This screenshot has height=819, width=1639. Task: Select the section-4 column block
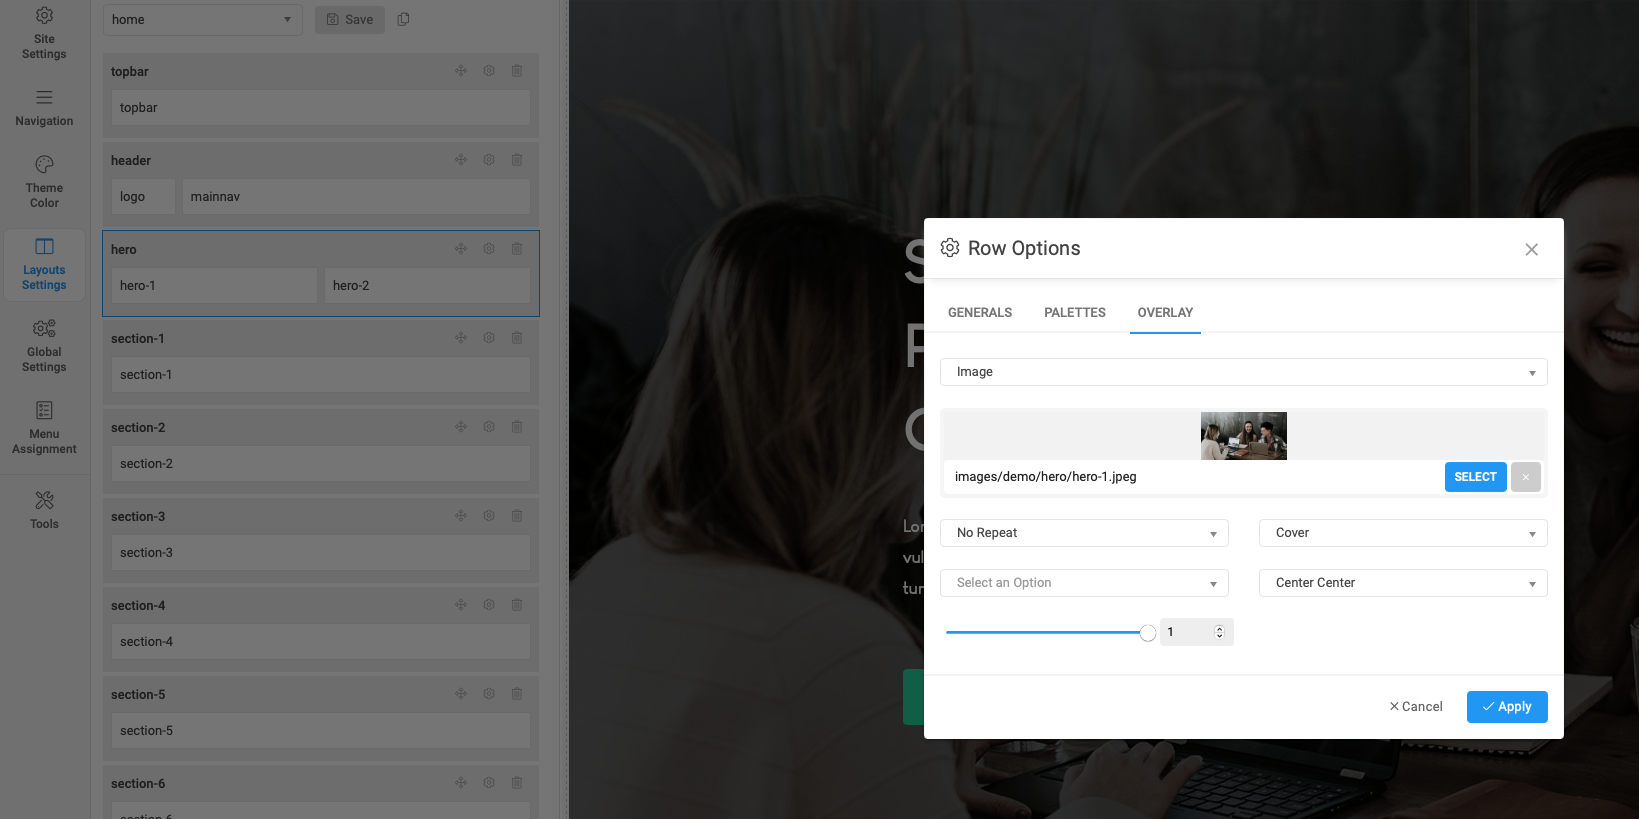(321, 642)
